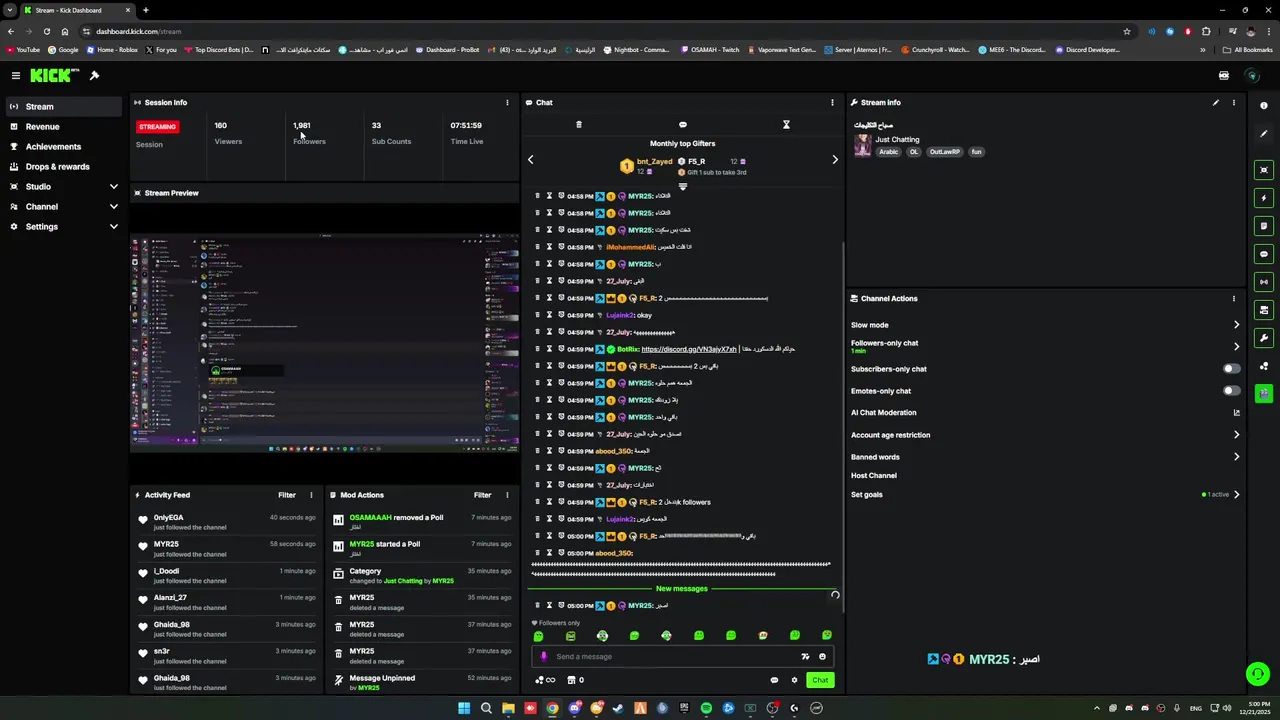This screenshot has height=720, width=1280.
Task: Toggle stream preview widget in right sidebar
Action: pyautogui.click(x=1264, y=170)
